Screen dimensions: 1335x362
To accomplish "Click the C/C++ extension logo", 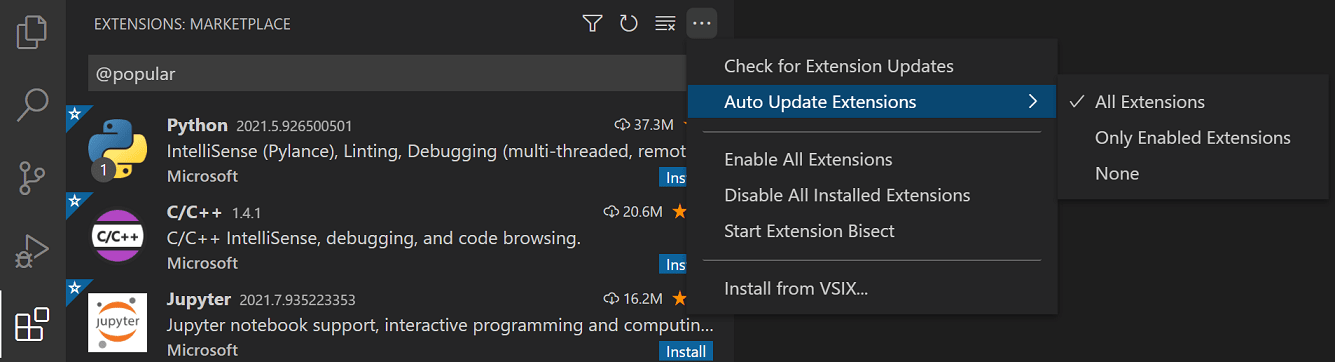I will 118,236.
